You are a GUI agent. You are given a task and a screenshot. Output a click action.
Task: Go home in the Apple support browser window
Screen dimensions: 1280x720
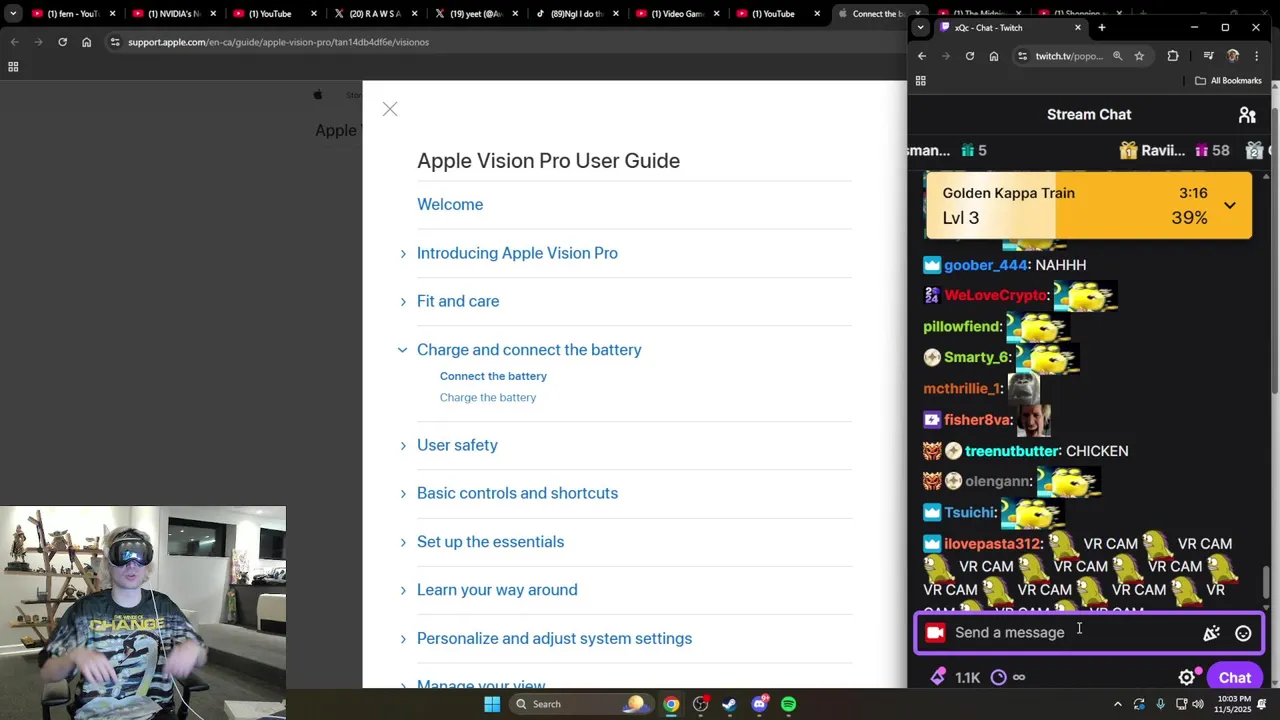tap(86, 42)
